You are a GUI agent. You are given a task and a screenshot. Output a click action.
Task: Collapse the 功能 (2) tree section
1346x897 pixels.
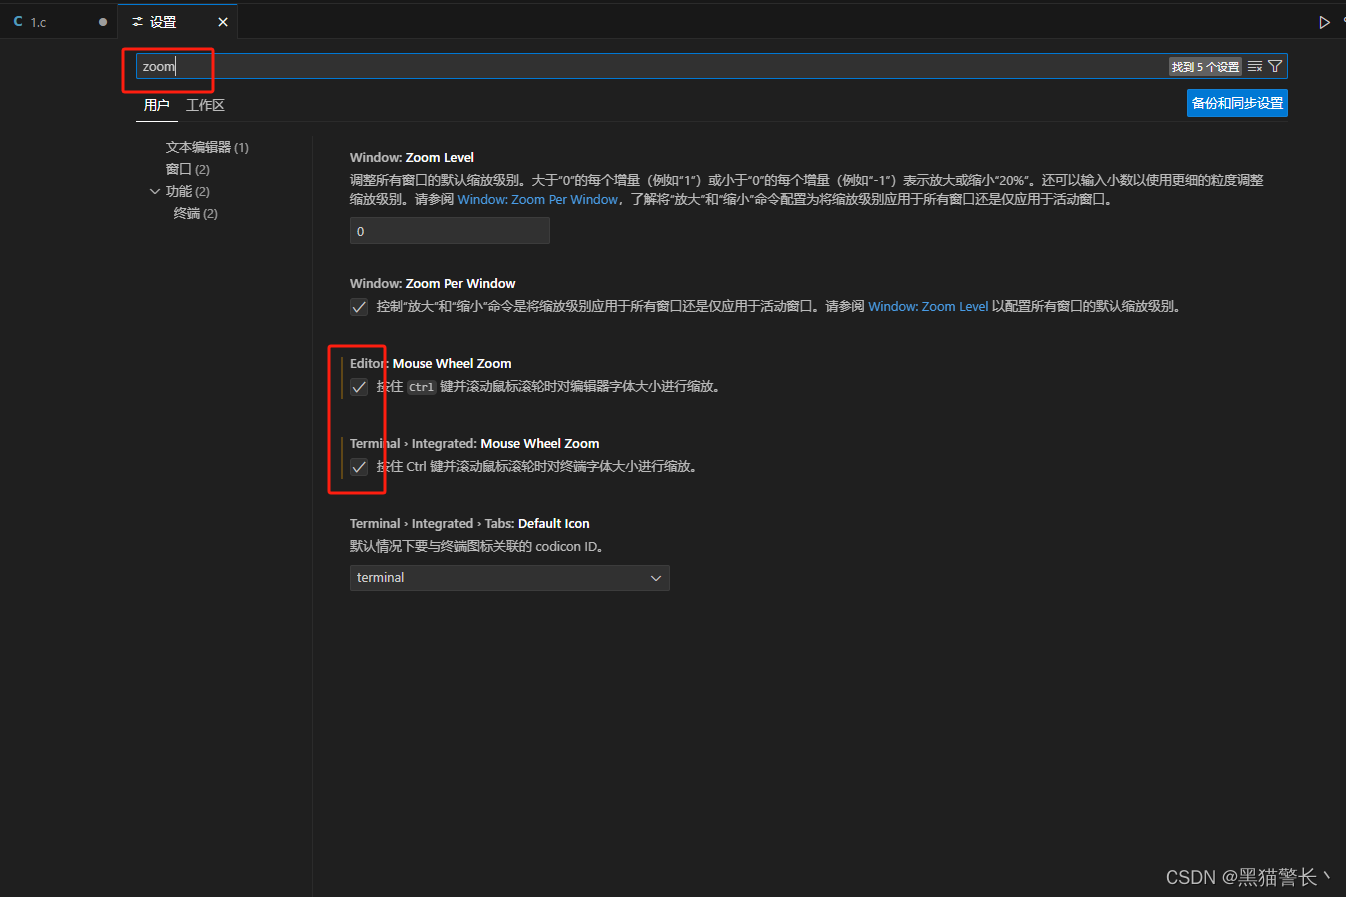[x=155, y=191]
